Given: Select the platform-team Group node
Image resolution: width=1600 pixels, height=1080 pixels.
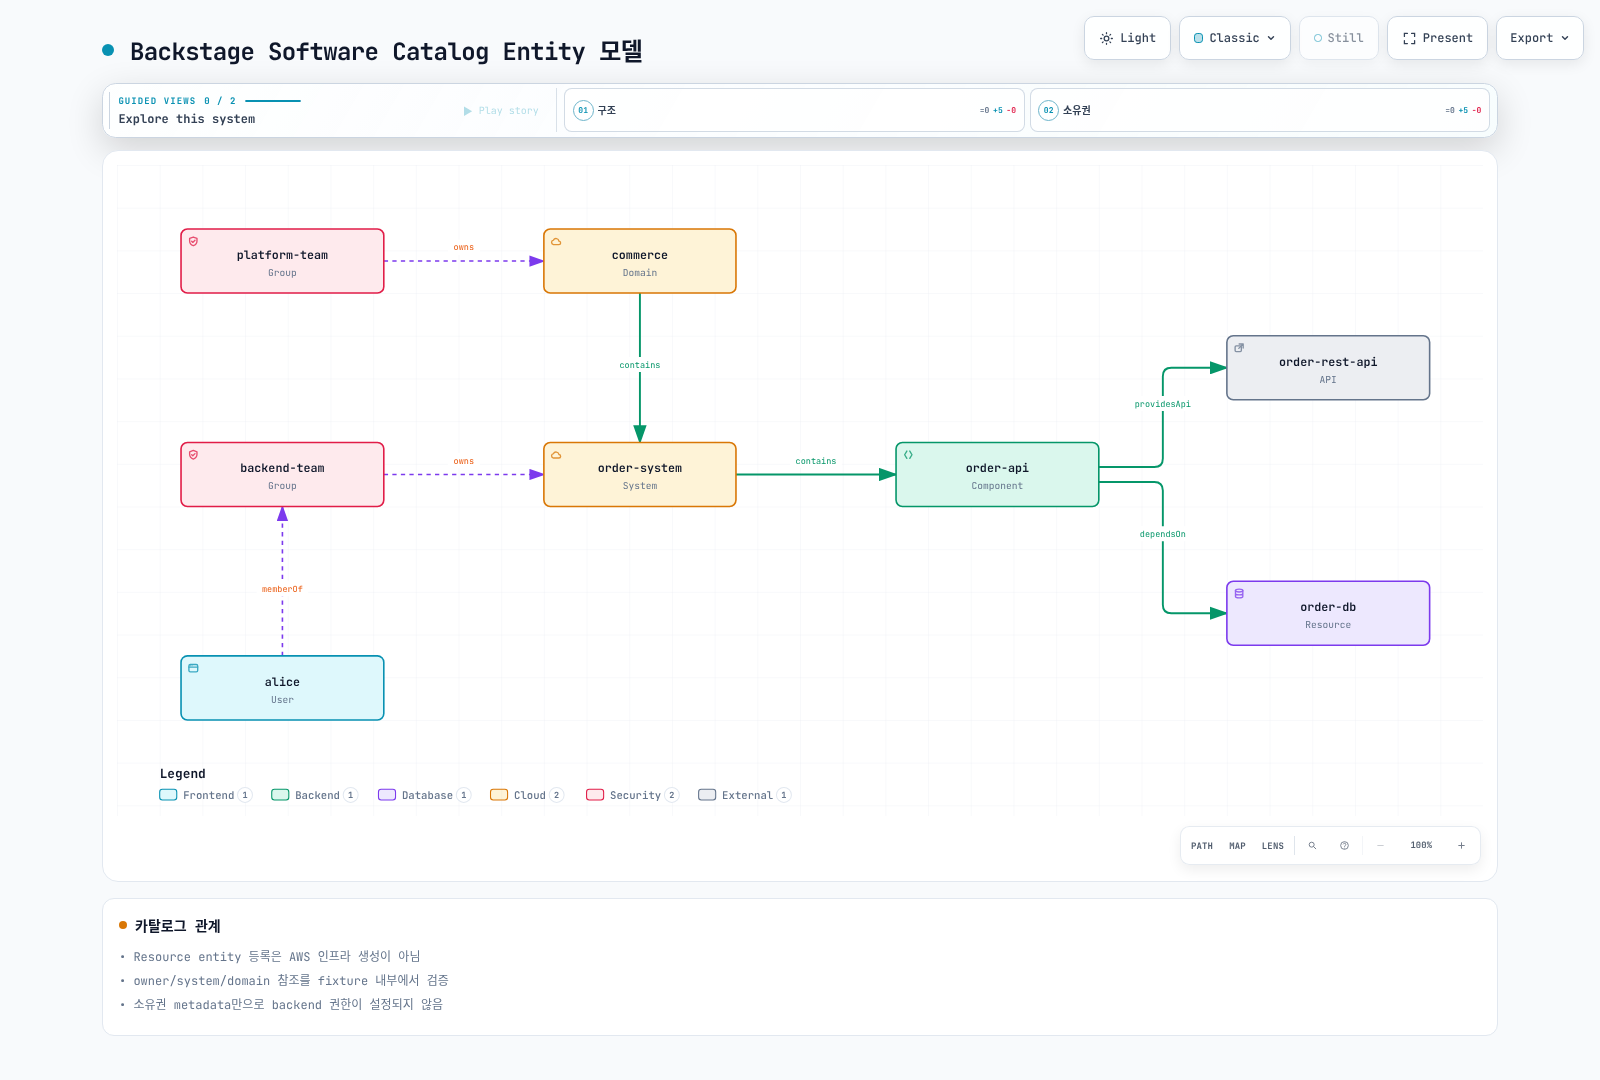Looking at the screenshot, I should coord(282,261).
